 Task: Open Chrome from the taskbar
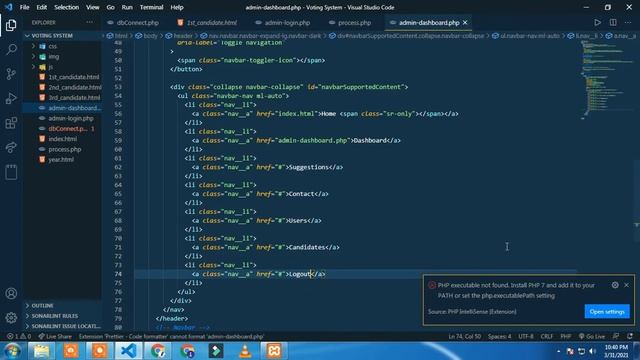coord(158,351)
